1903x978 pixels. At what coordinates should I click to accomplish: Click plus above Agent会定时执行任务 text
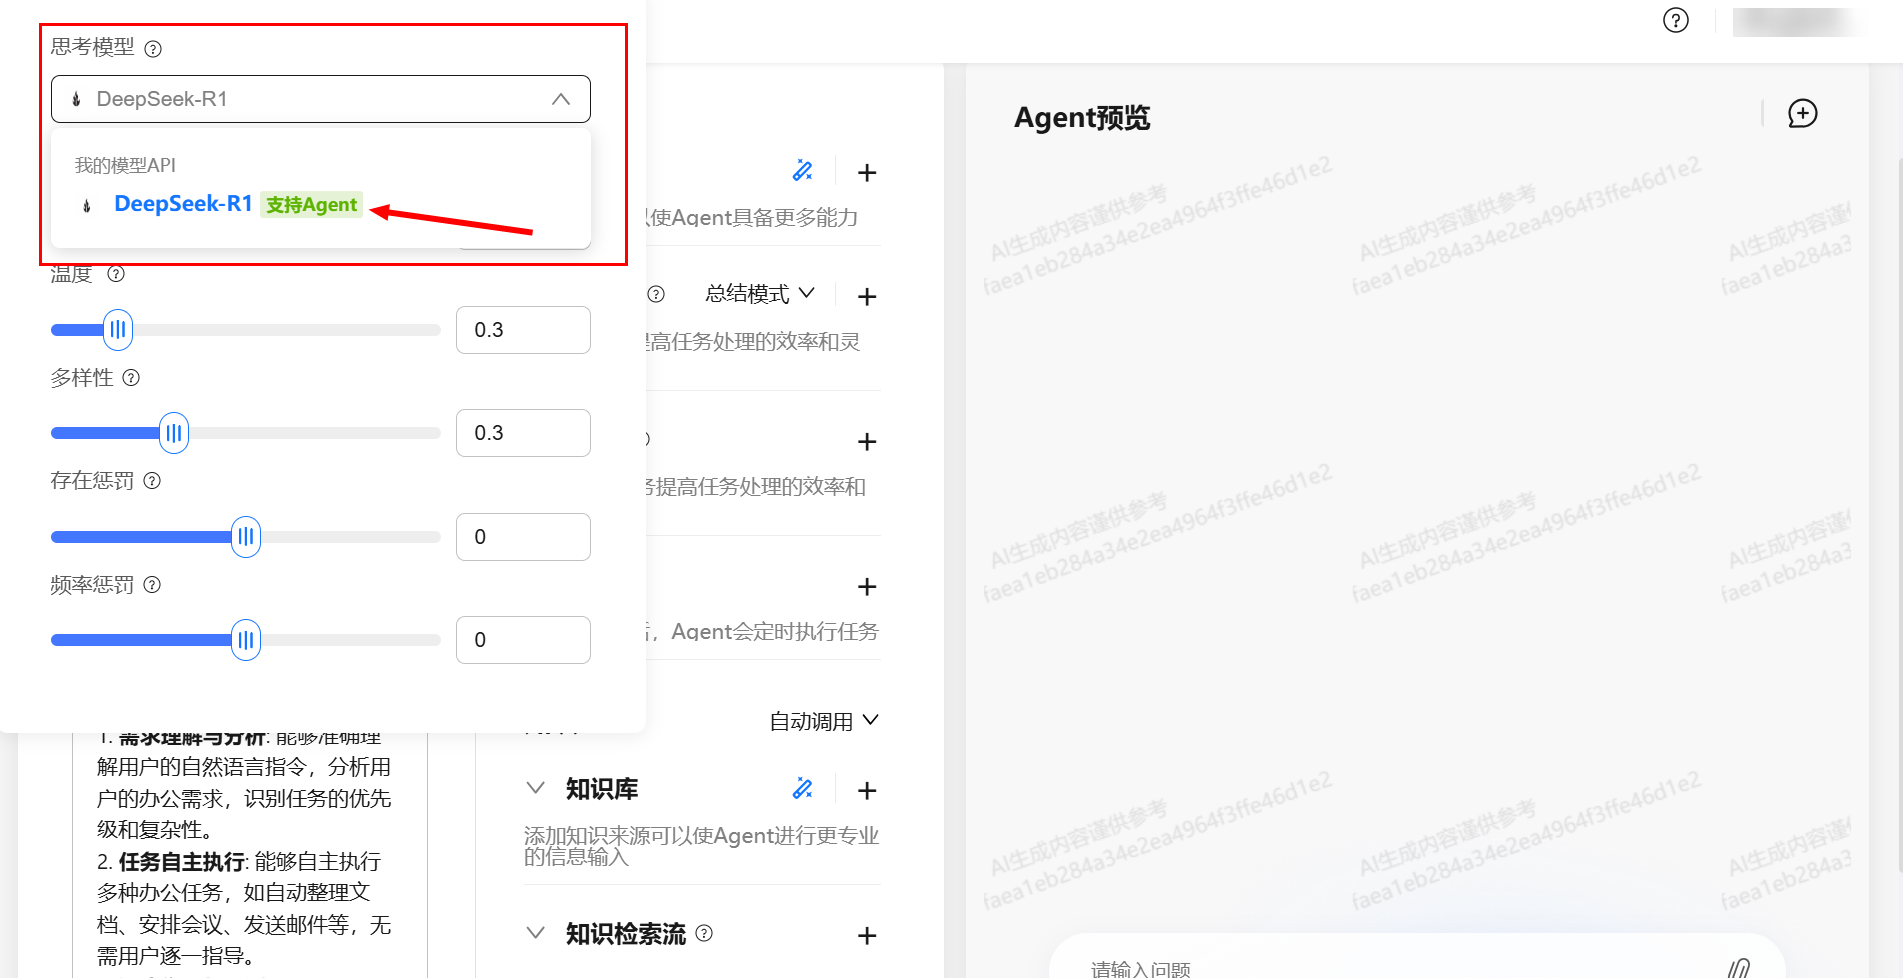pos(867,587)
